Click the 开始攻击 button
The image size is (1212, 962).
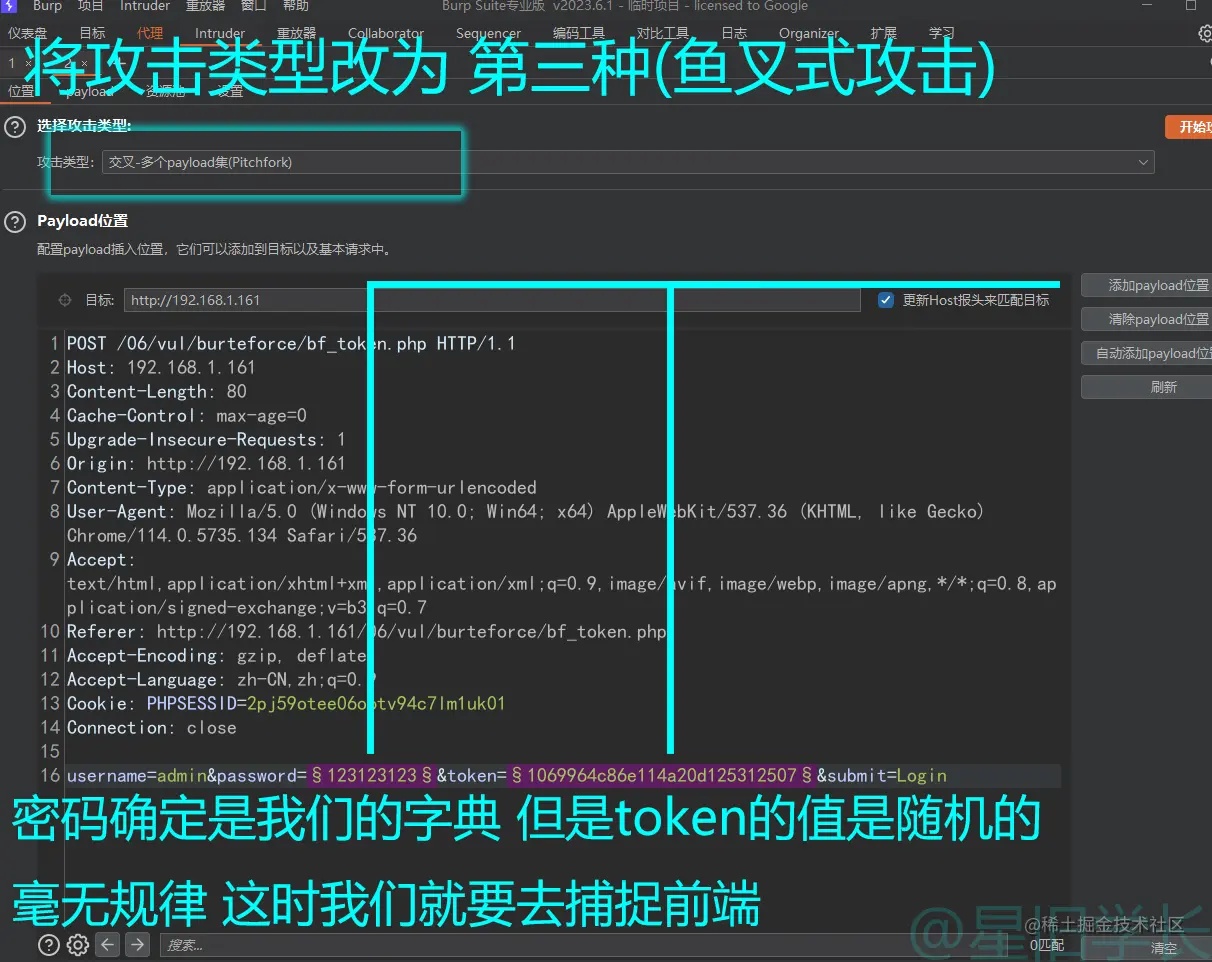[1188, 127]
